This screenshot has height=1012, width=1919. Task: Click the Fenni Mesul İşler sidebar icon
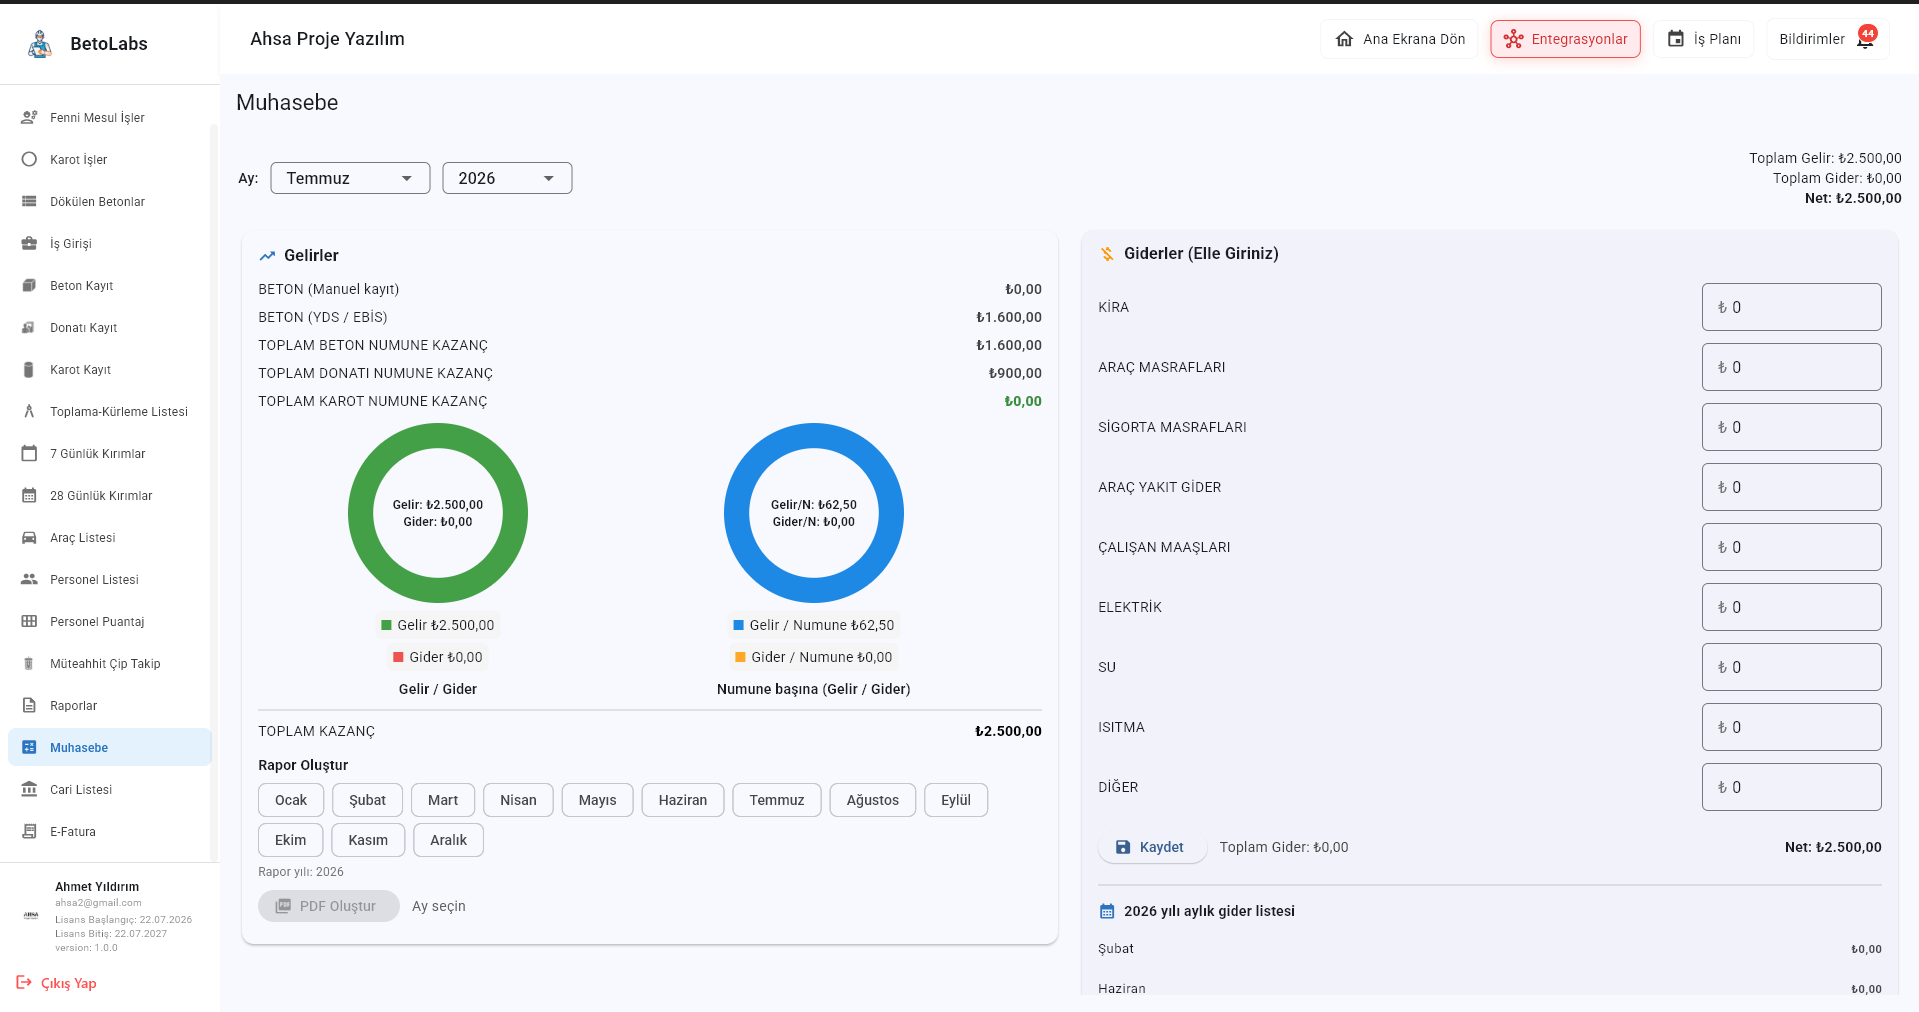(x=29, y=117)
